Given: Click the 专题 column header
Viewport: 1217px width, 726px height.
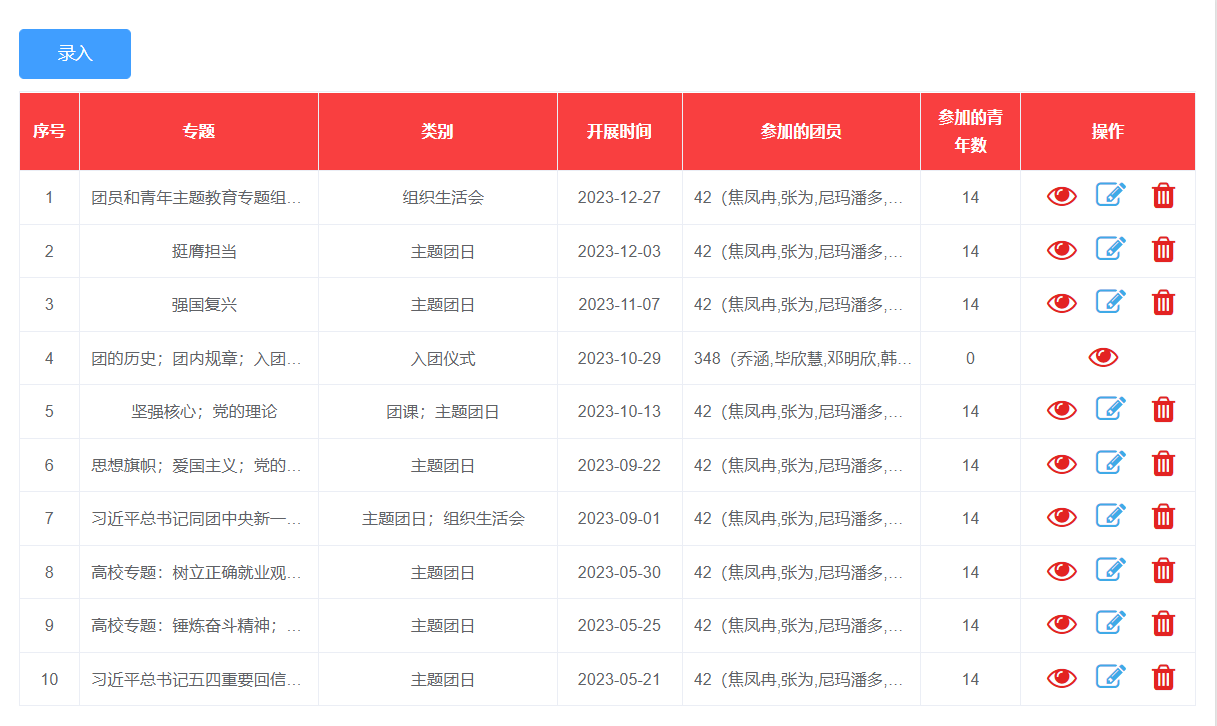Looking at the screenshot, I should coord(198,132).
